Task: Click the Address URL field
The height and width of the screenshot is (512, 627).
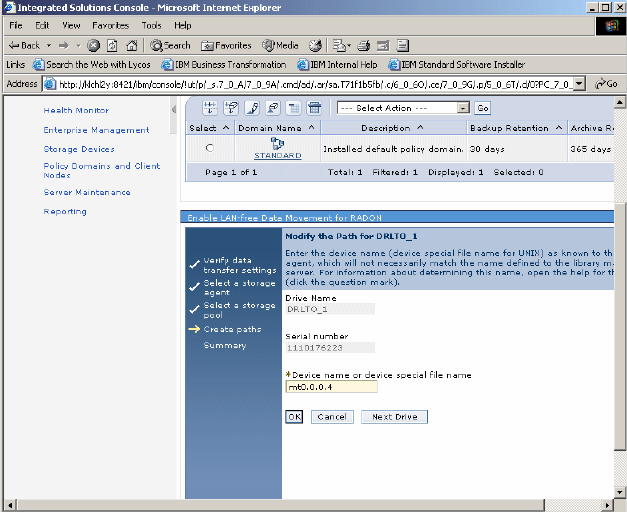Action: pos(315,84)
